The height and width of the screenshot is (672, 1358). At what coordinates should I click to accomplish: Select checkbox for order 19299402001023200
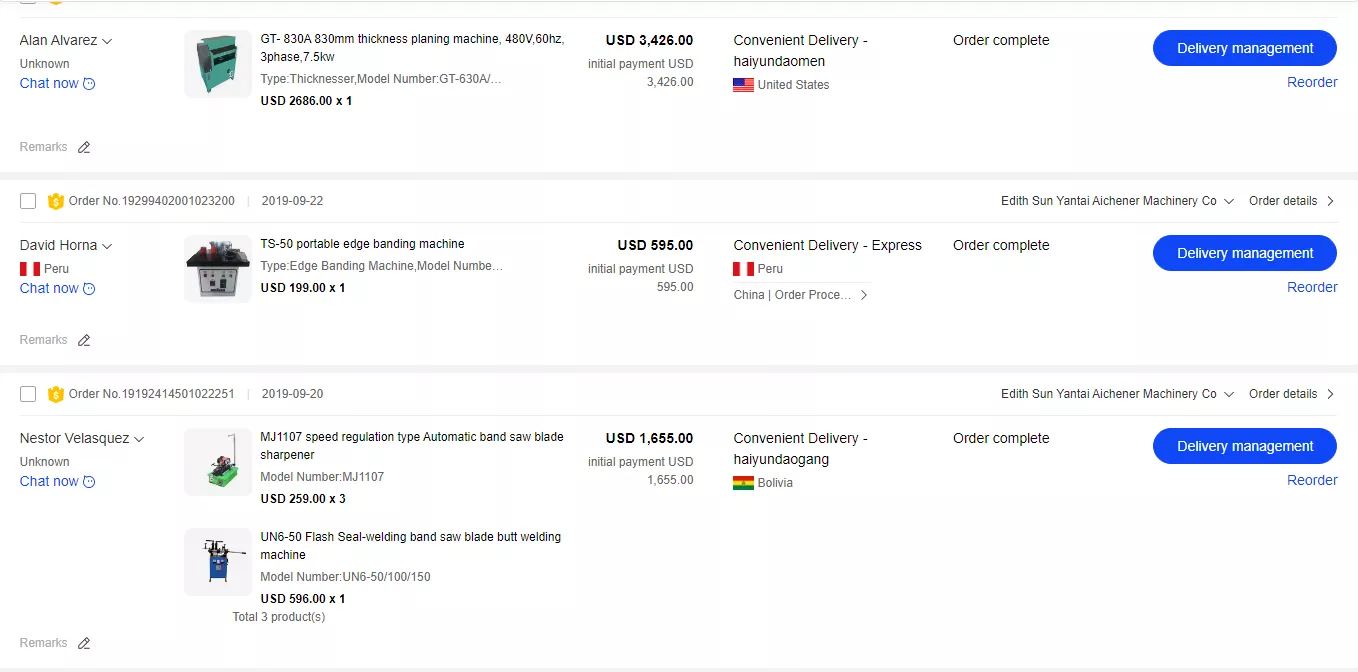[28, 201]
